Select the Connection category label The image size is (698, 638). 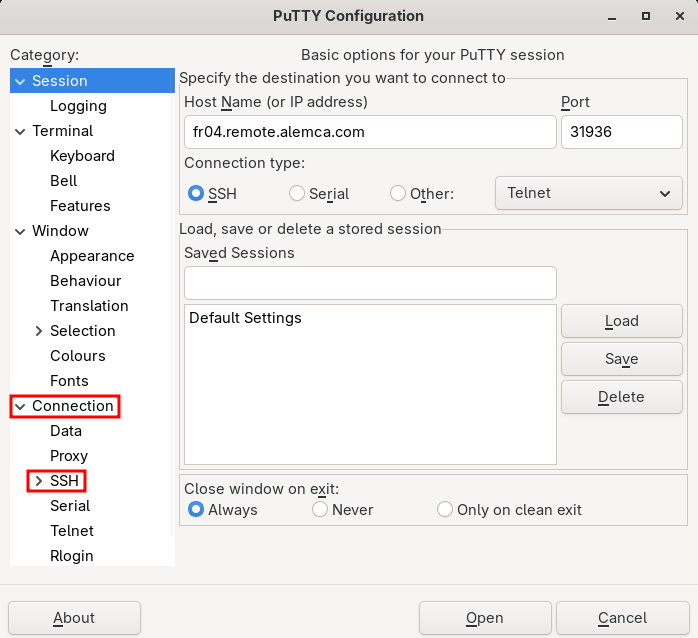(x=73, y=406)
